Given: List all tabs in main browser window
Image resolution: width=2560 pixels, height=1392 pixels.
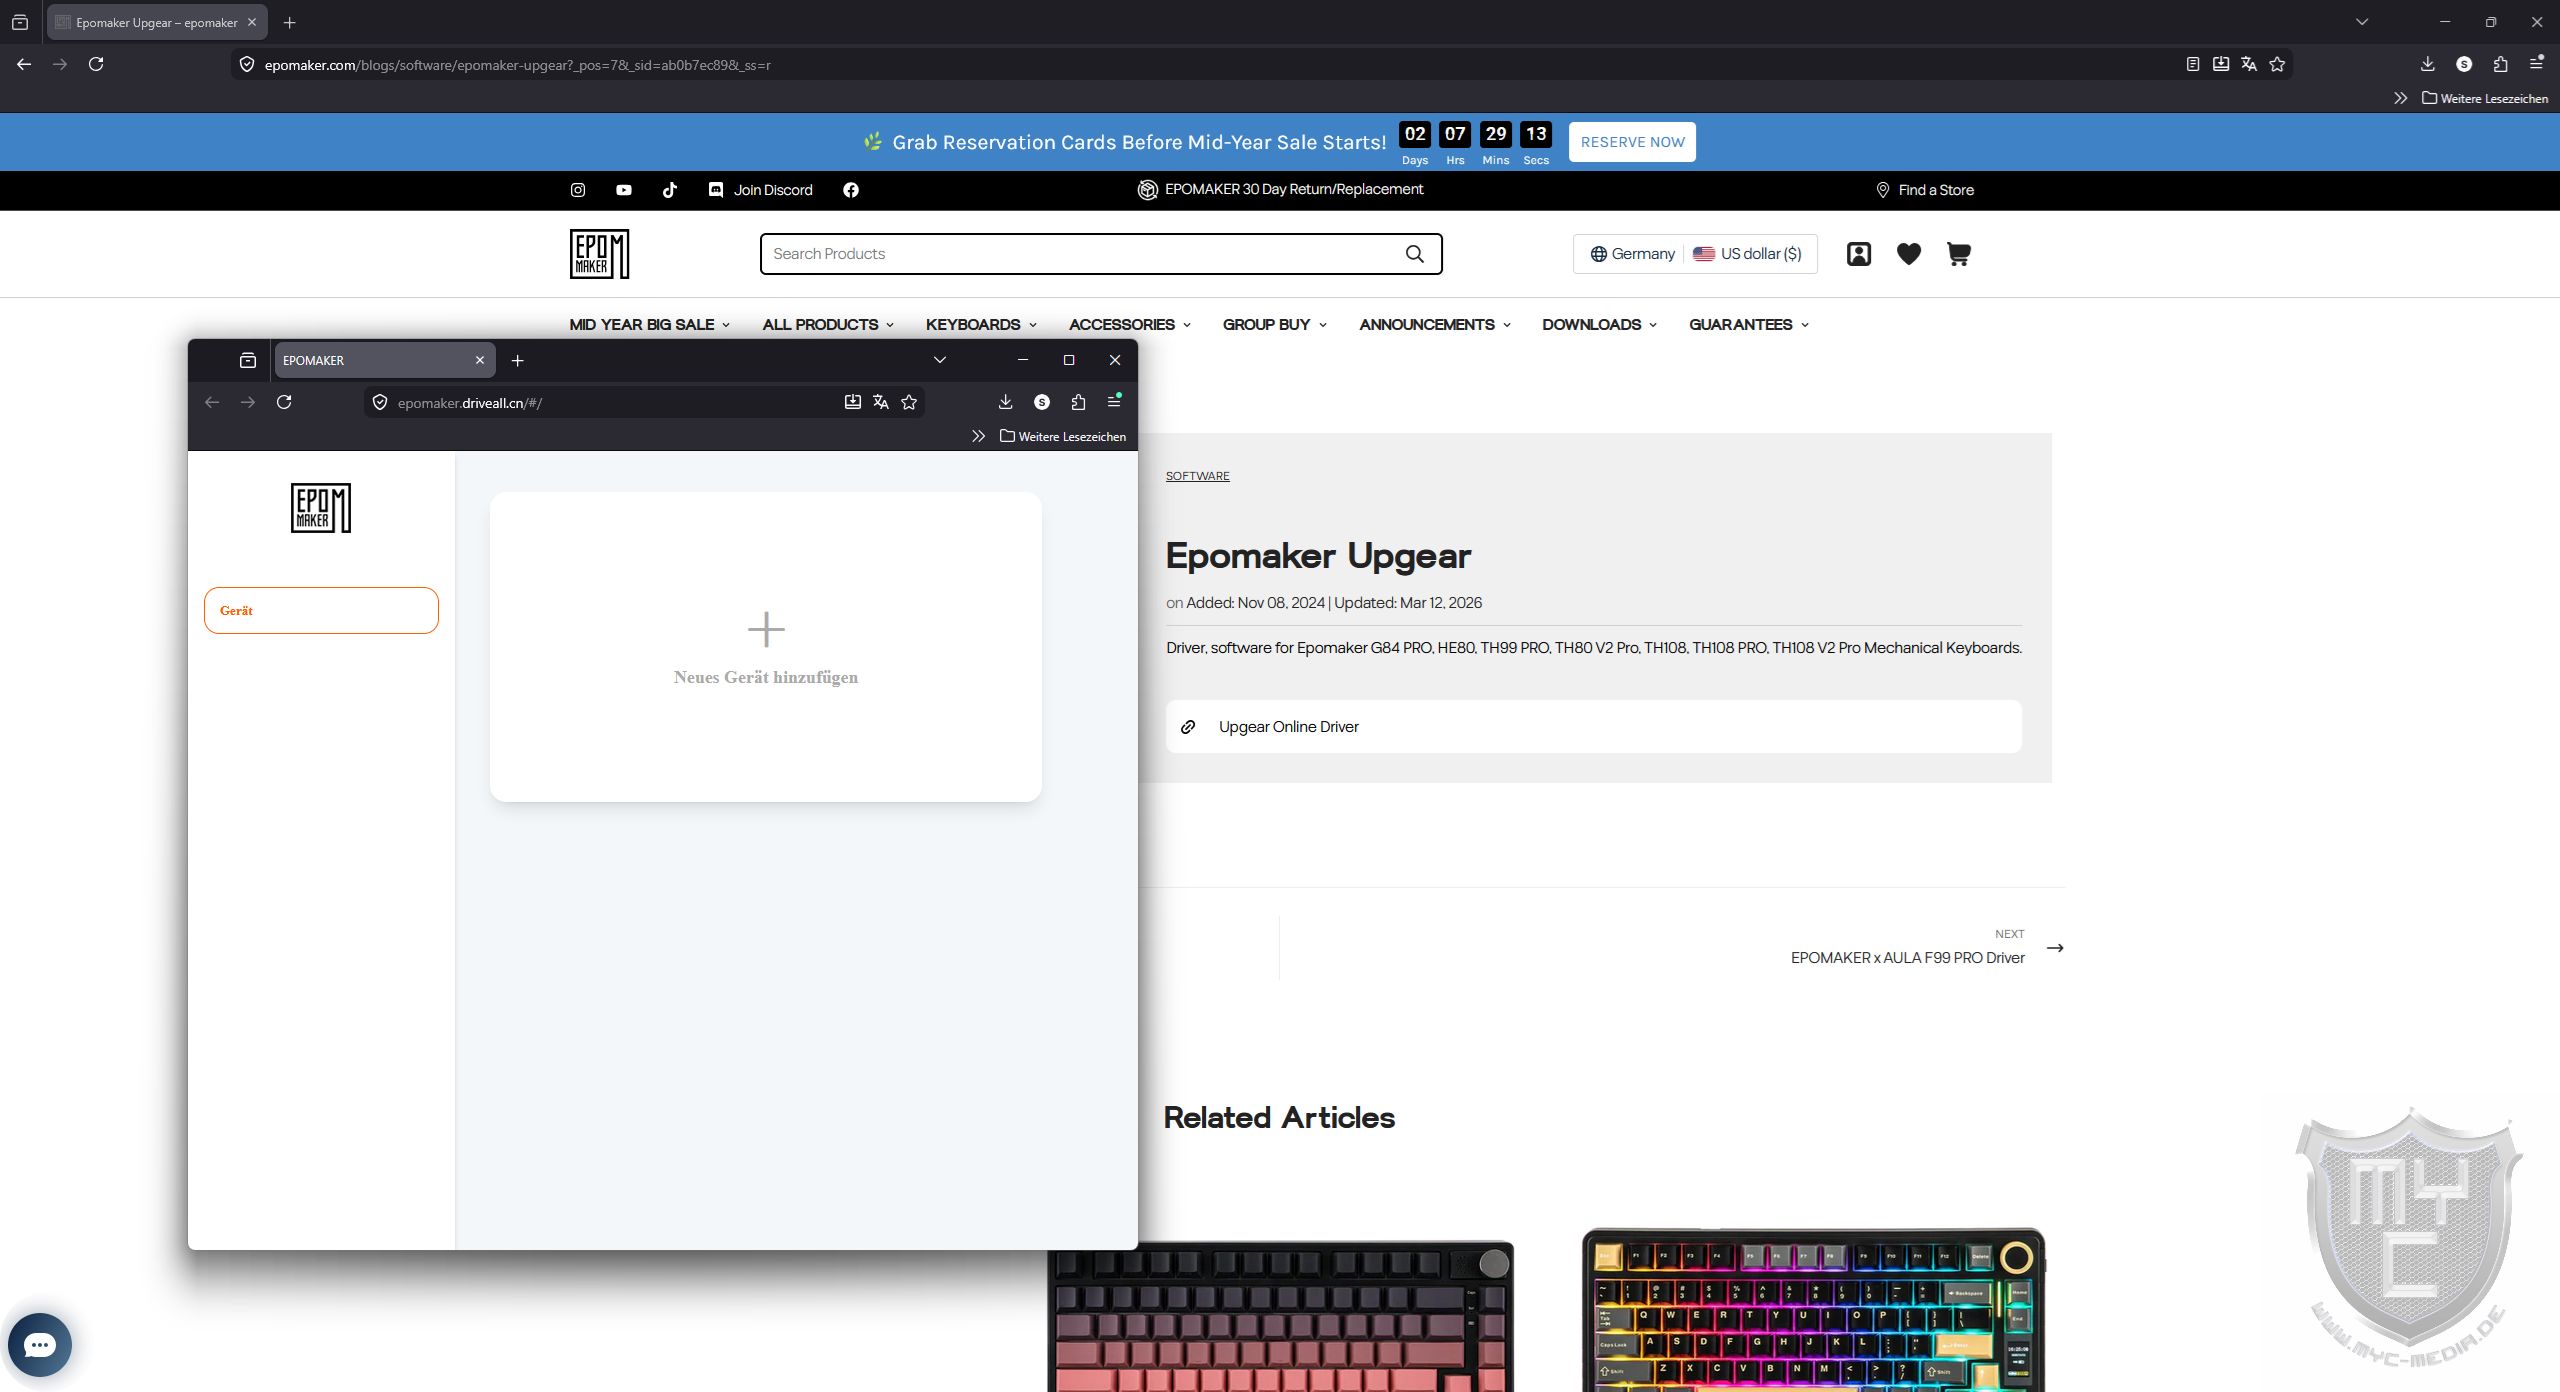Looking at the screenshot, I should 2362,22.
